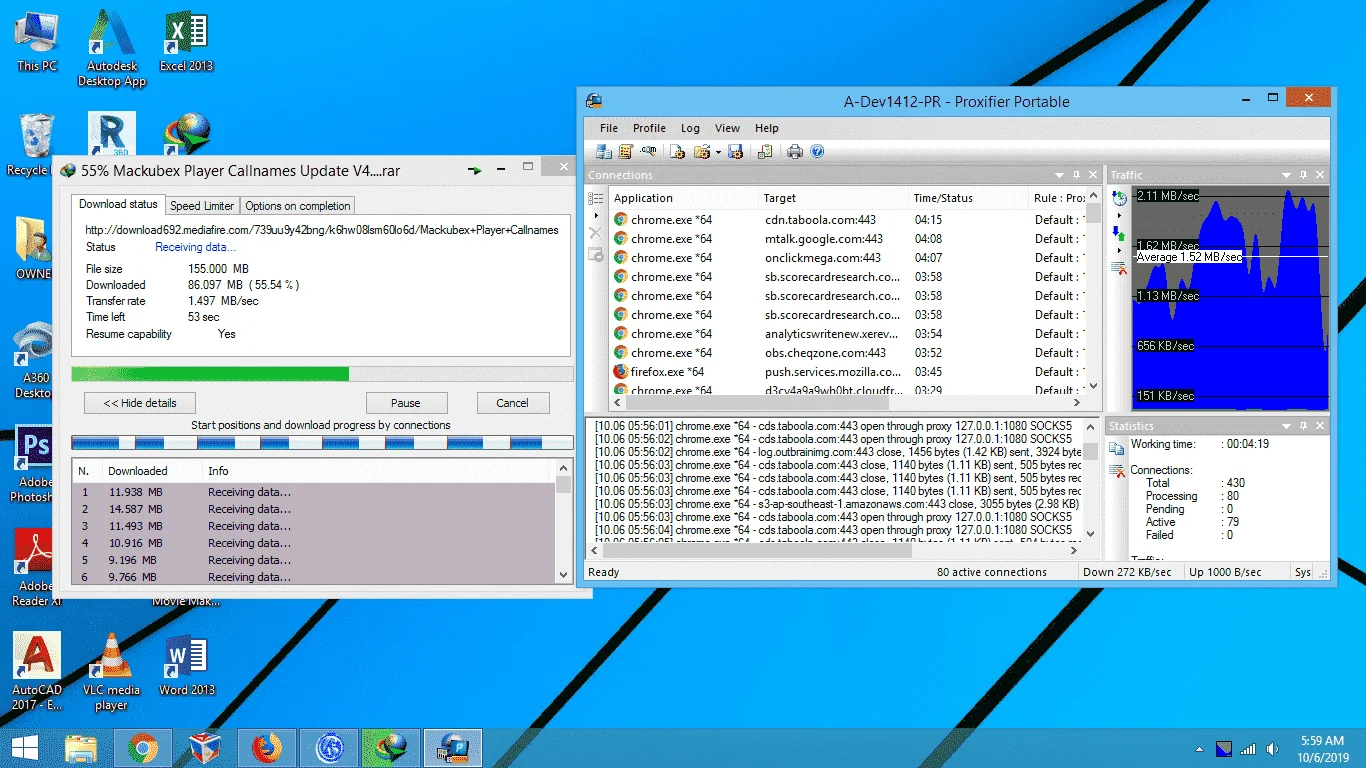Open Word 2013 desktop shortcut
1366x768 pixels.
click(x=187, y=665)
